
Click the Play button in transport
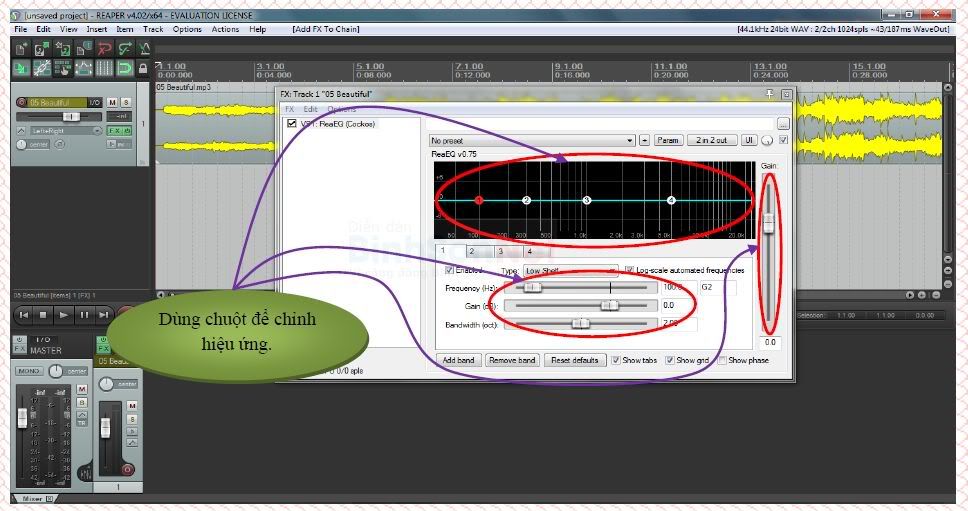[x=63, y=314]
